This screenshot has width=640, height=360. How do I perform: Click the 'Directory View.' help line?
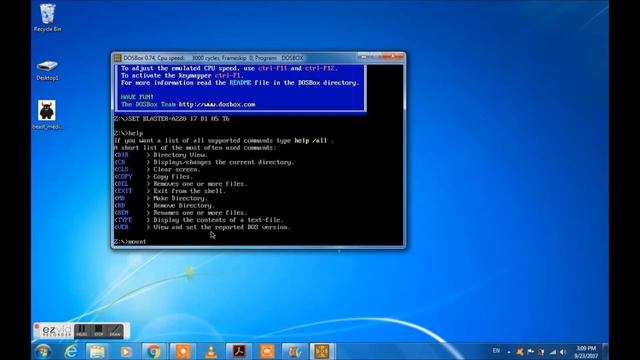click(x=180, y=155)
